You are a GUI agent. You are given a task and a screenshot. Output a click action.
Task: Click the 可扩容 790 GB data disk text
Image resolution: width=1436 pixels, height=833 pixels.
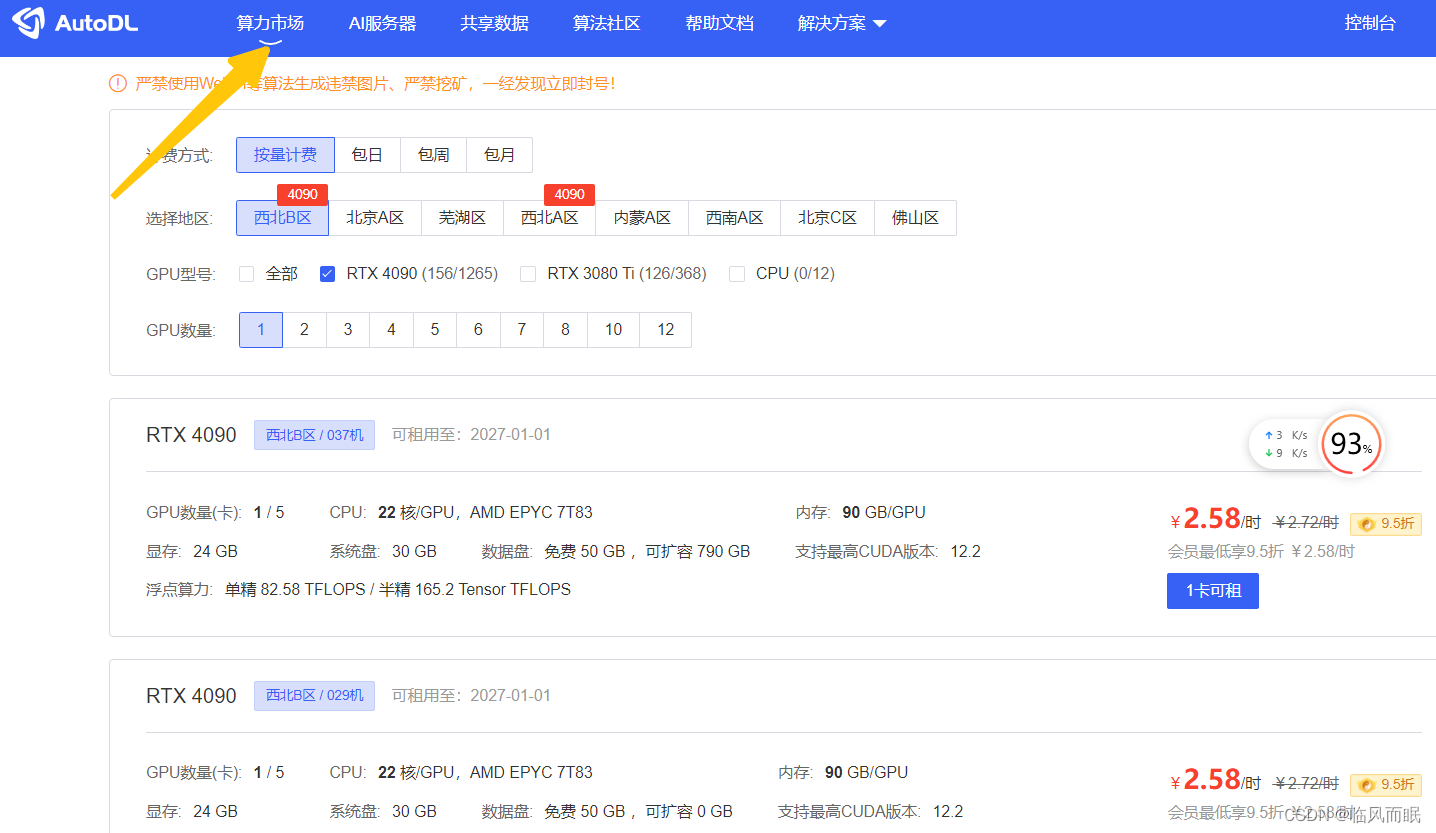[x=697, y=552]
